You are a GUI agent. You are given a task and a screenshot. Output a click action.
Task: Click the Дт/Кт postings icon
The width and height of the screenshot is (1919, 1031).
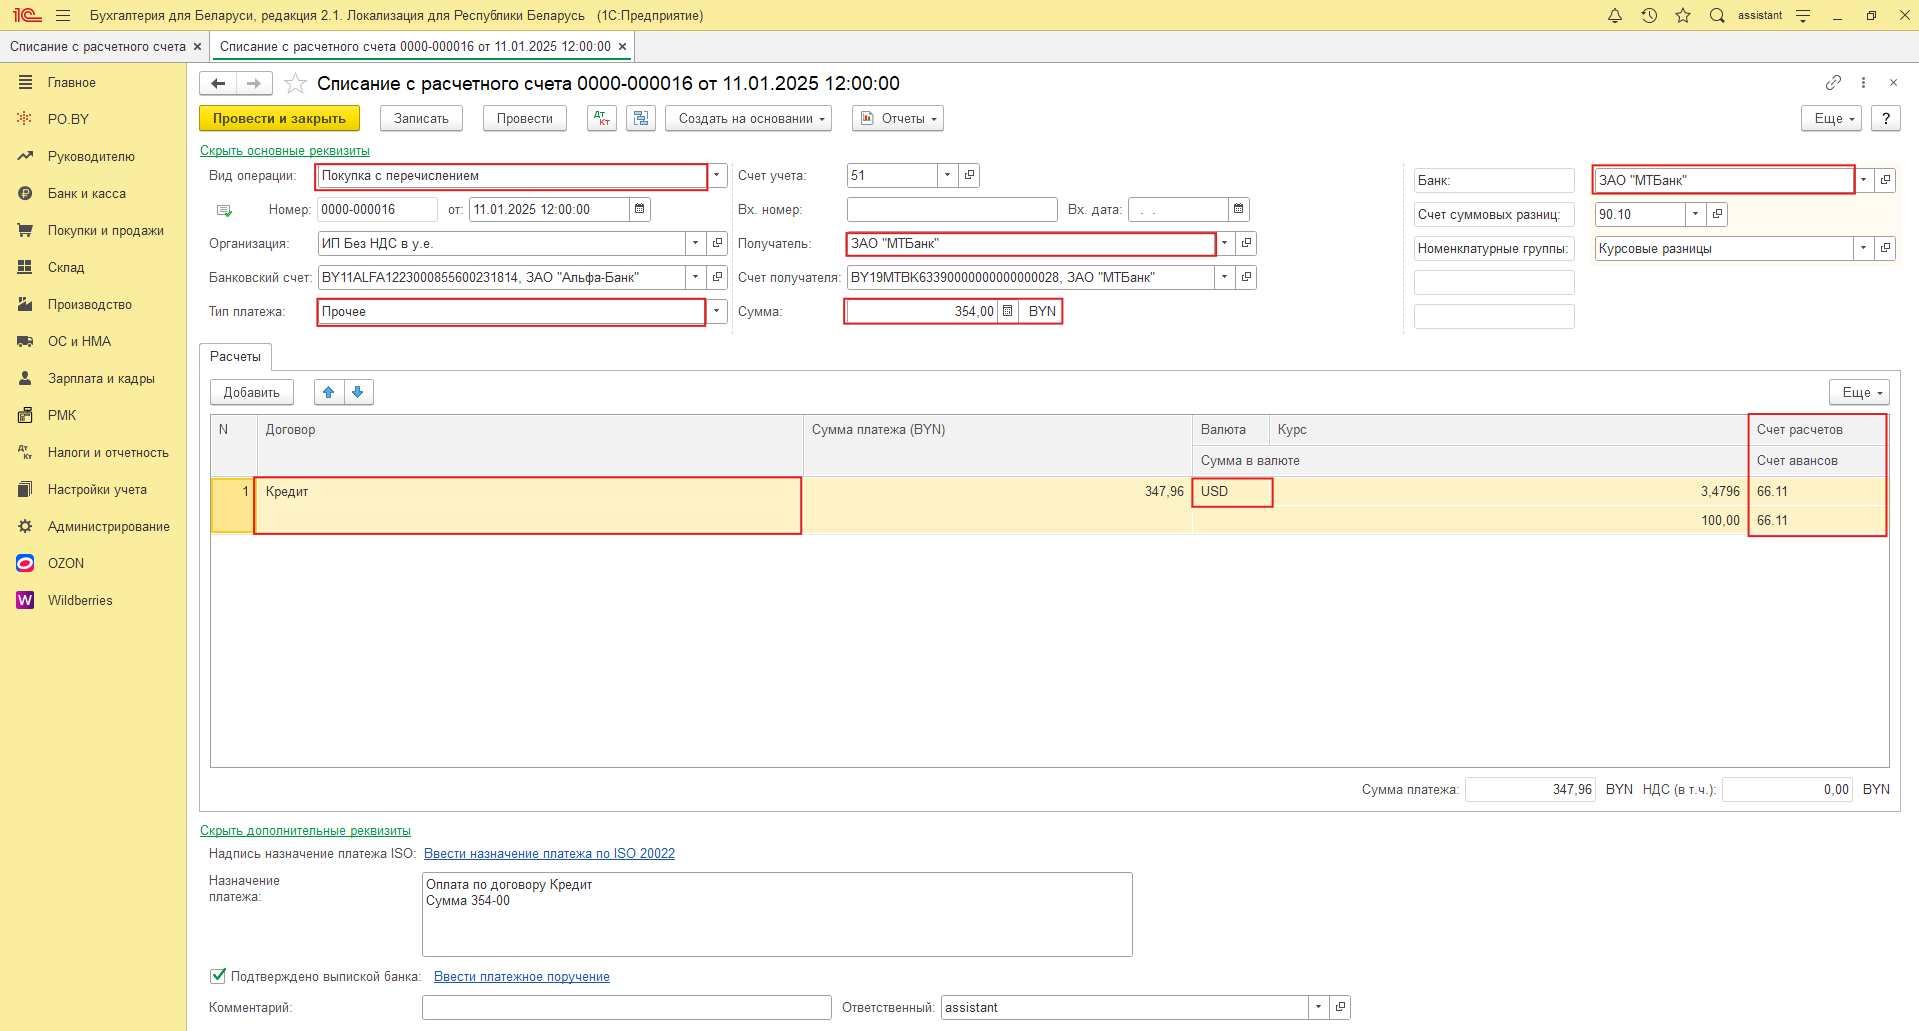601,118
